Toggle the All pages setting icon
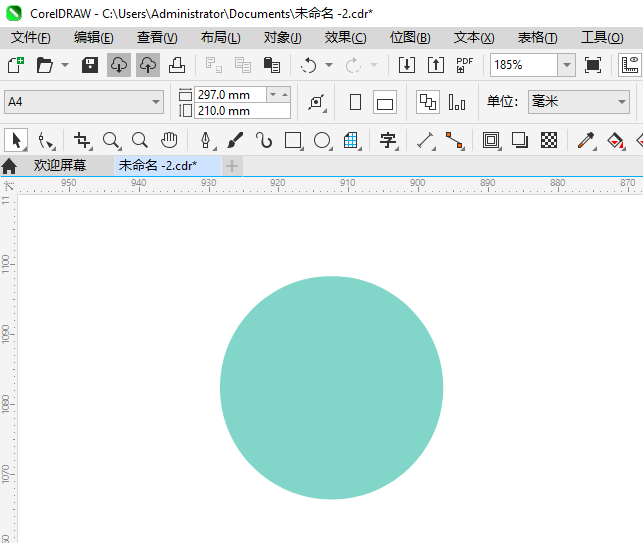 point(428,102)
